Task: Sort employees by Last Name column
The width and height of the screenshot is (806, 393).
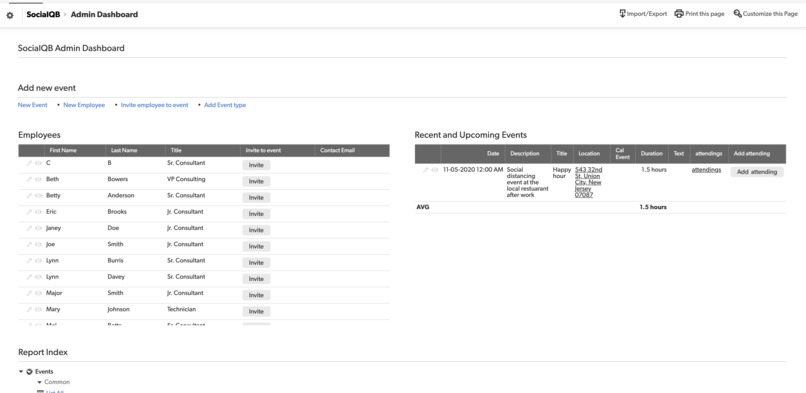Action: (124, 151)
